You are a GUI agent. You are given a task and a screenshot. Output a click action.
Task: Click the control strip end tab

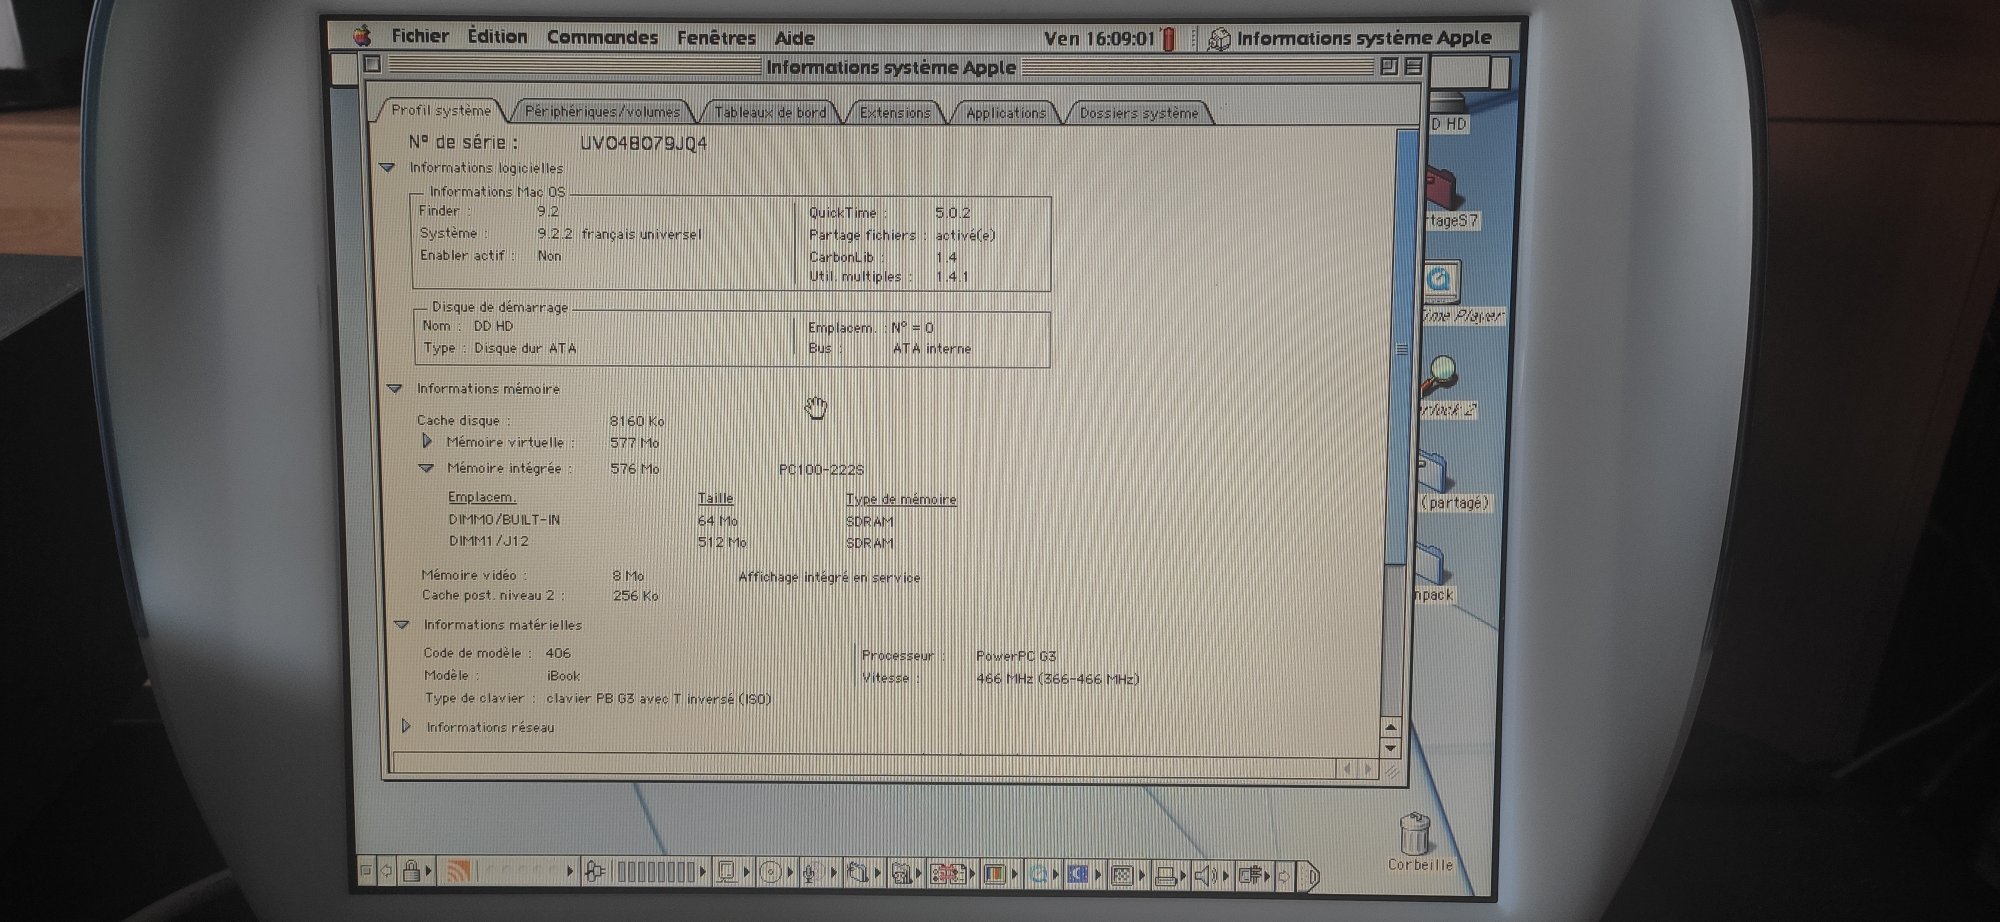click(x=1308, y=877)
